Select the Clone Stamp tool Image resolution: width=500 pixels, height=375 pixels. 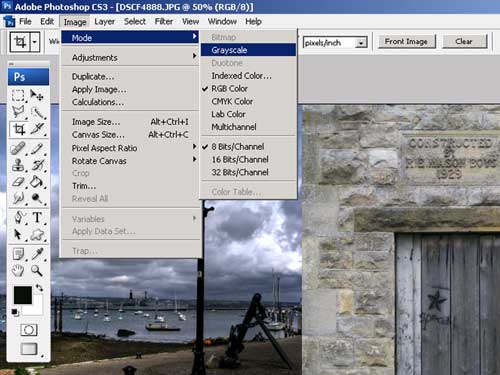pyautogui.click(x=18, y=165)
